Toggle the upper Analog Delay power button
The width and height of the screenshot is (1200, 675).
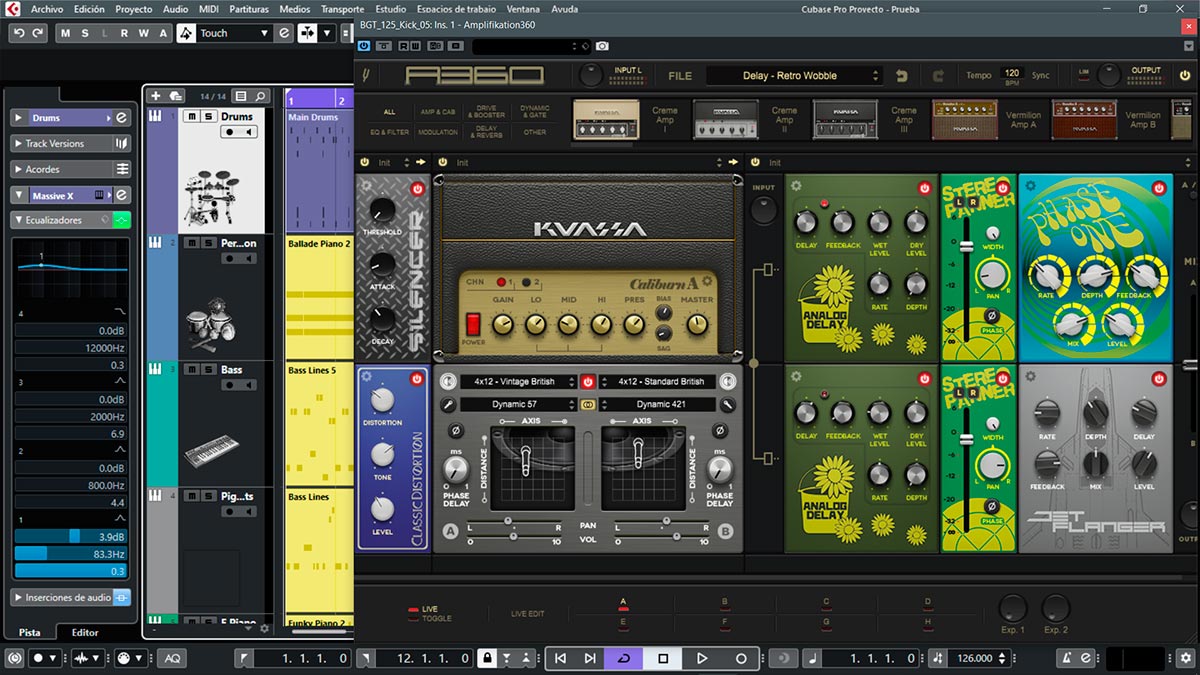[x=924, y=188]
